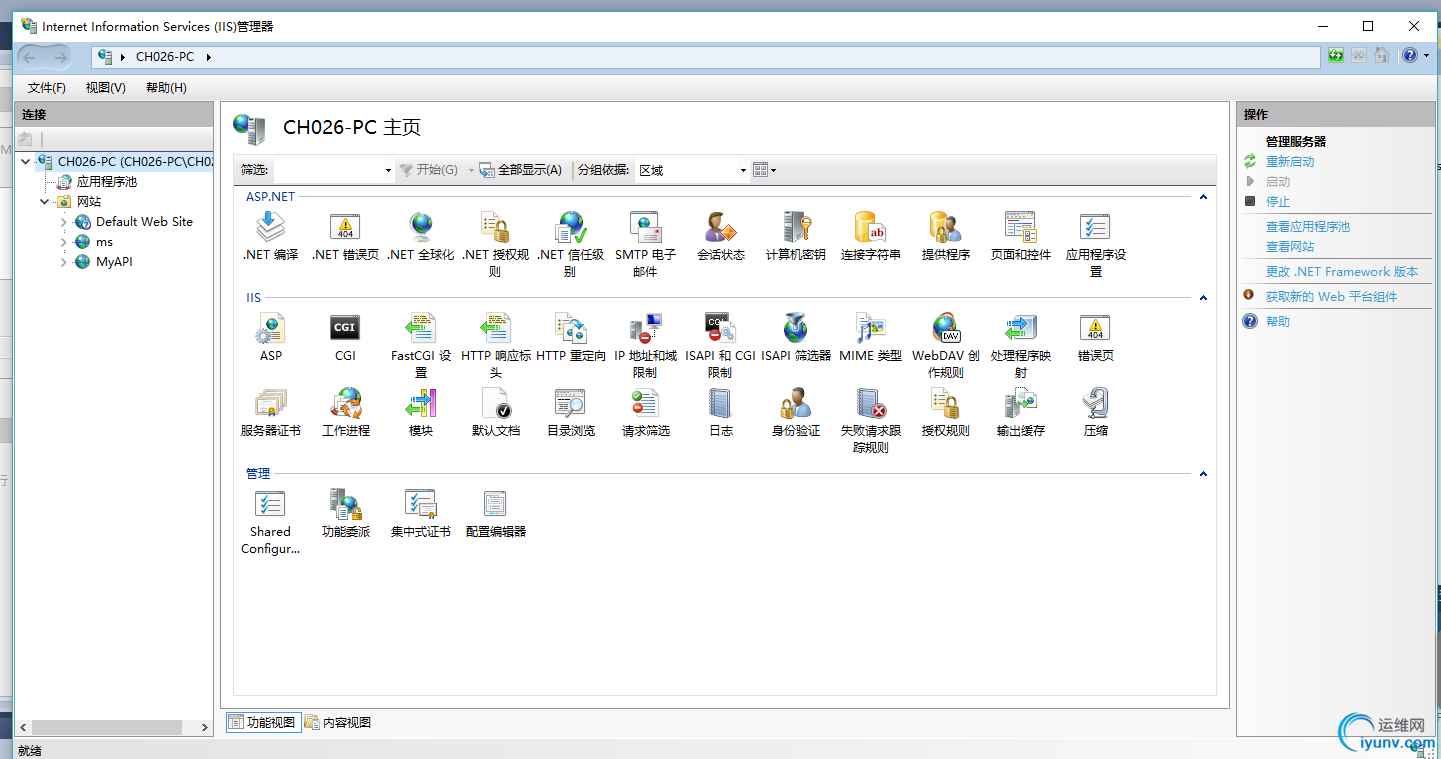Open the .NET 编译 feature
Viewport: 1441px width, 759px height.
(270, 236)
